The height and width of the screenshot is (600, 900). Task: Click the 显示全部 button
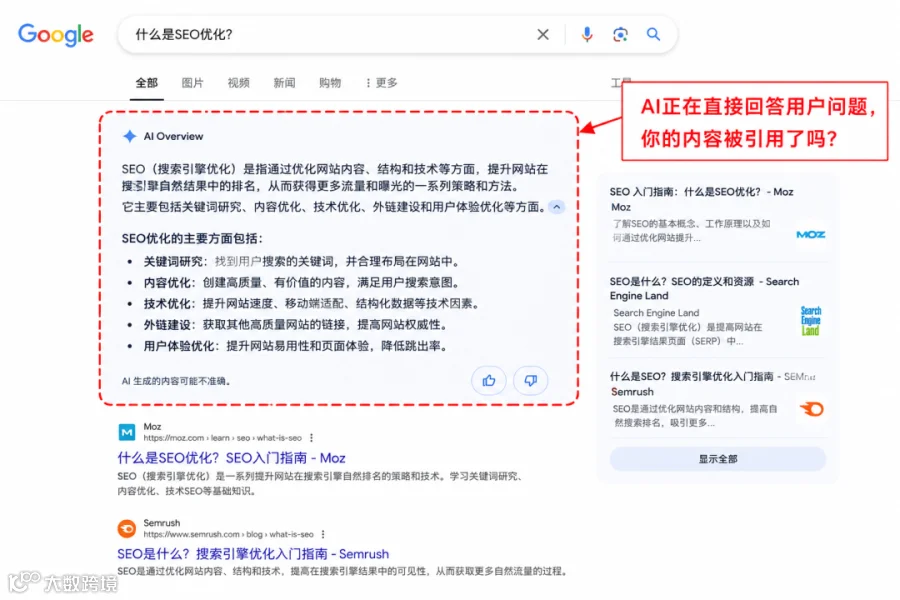[717, 459]
